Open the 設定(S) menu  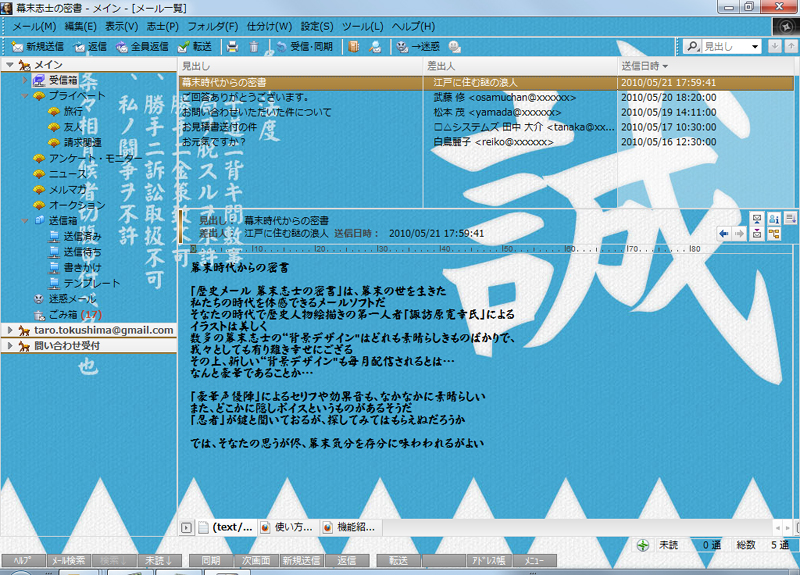317,27
